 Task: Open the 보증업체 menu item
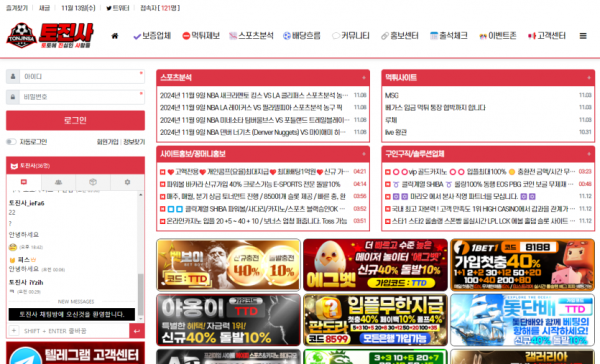152,36
